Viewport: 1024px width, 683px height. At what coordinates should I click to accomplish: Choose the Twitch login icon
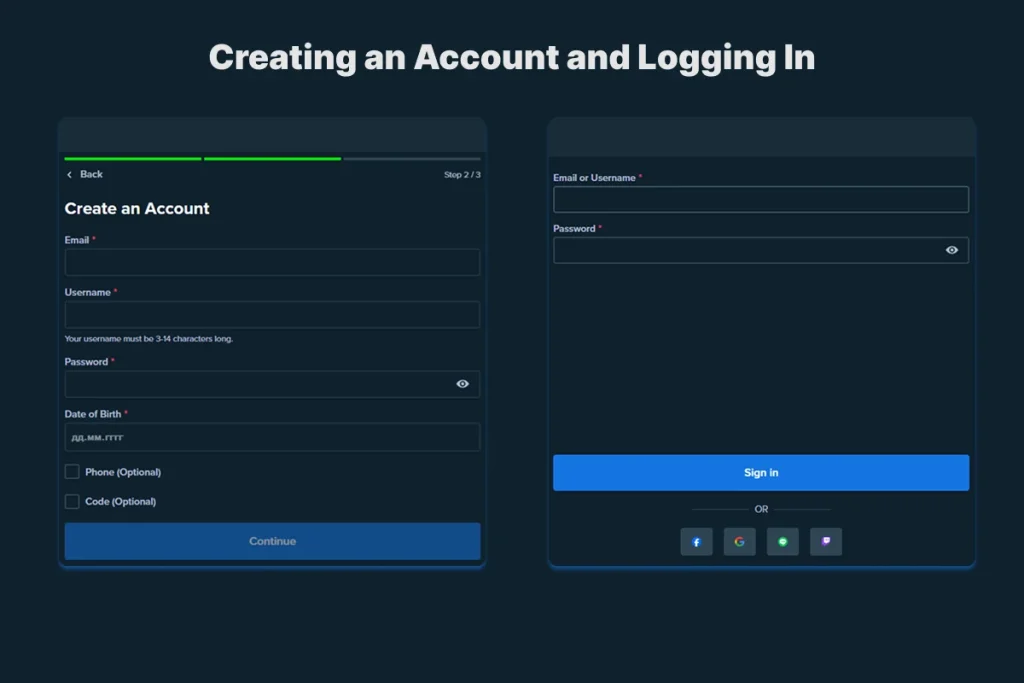825,541
